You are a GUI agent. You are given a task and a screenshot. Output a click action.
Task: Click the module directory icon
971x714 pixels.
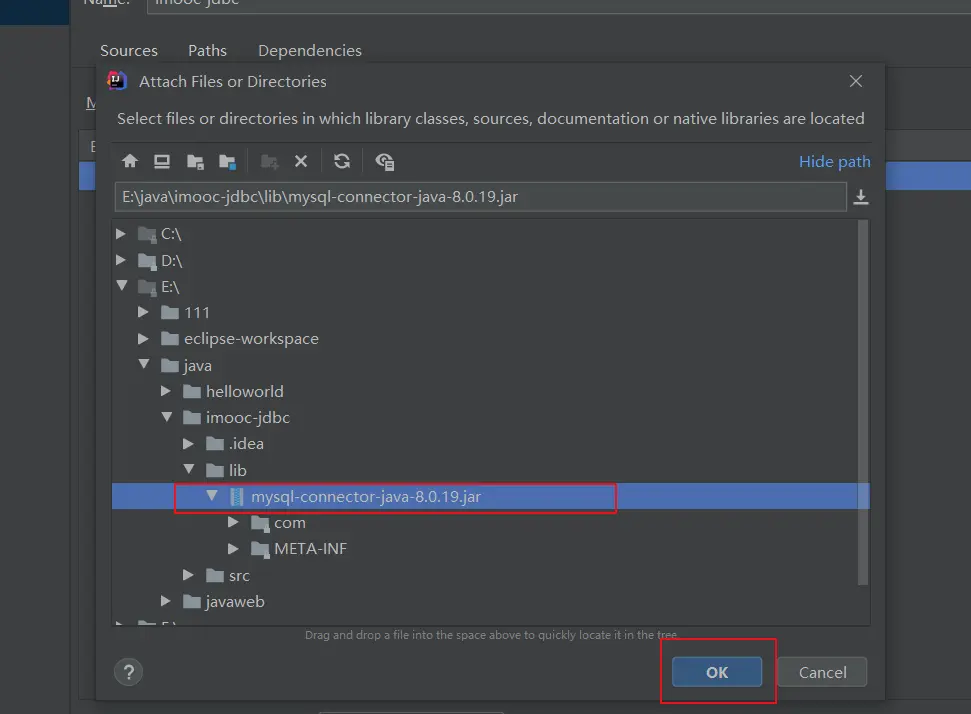coord(228,161)
